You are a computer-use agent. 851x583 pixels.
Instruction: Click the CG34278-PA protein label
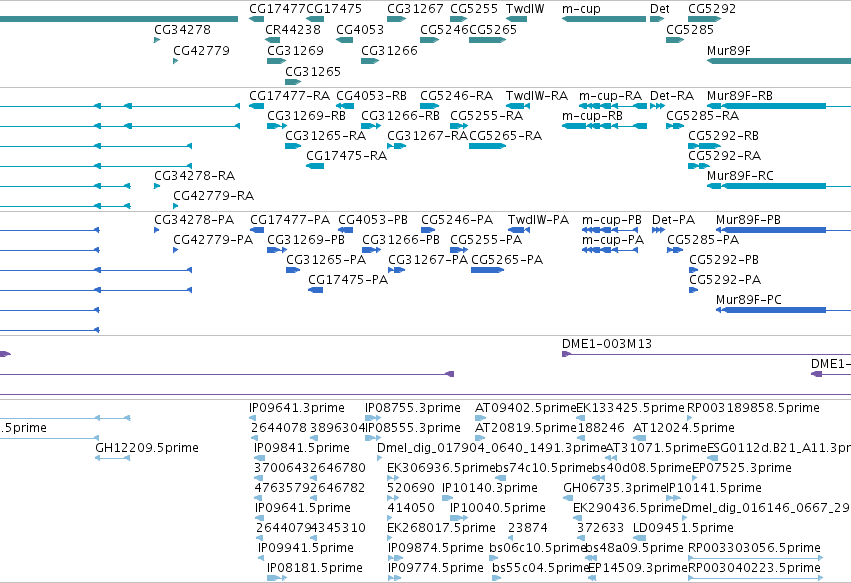click(x=194, y=220)
